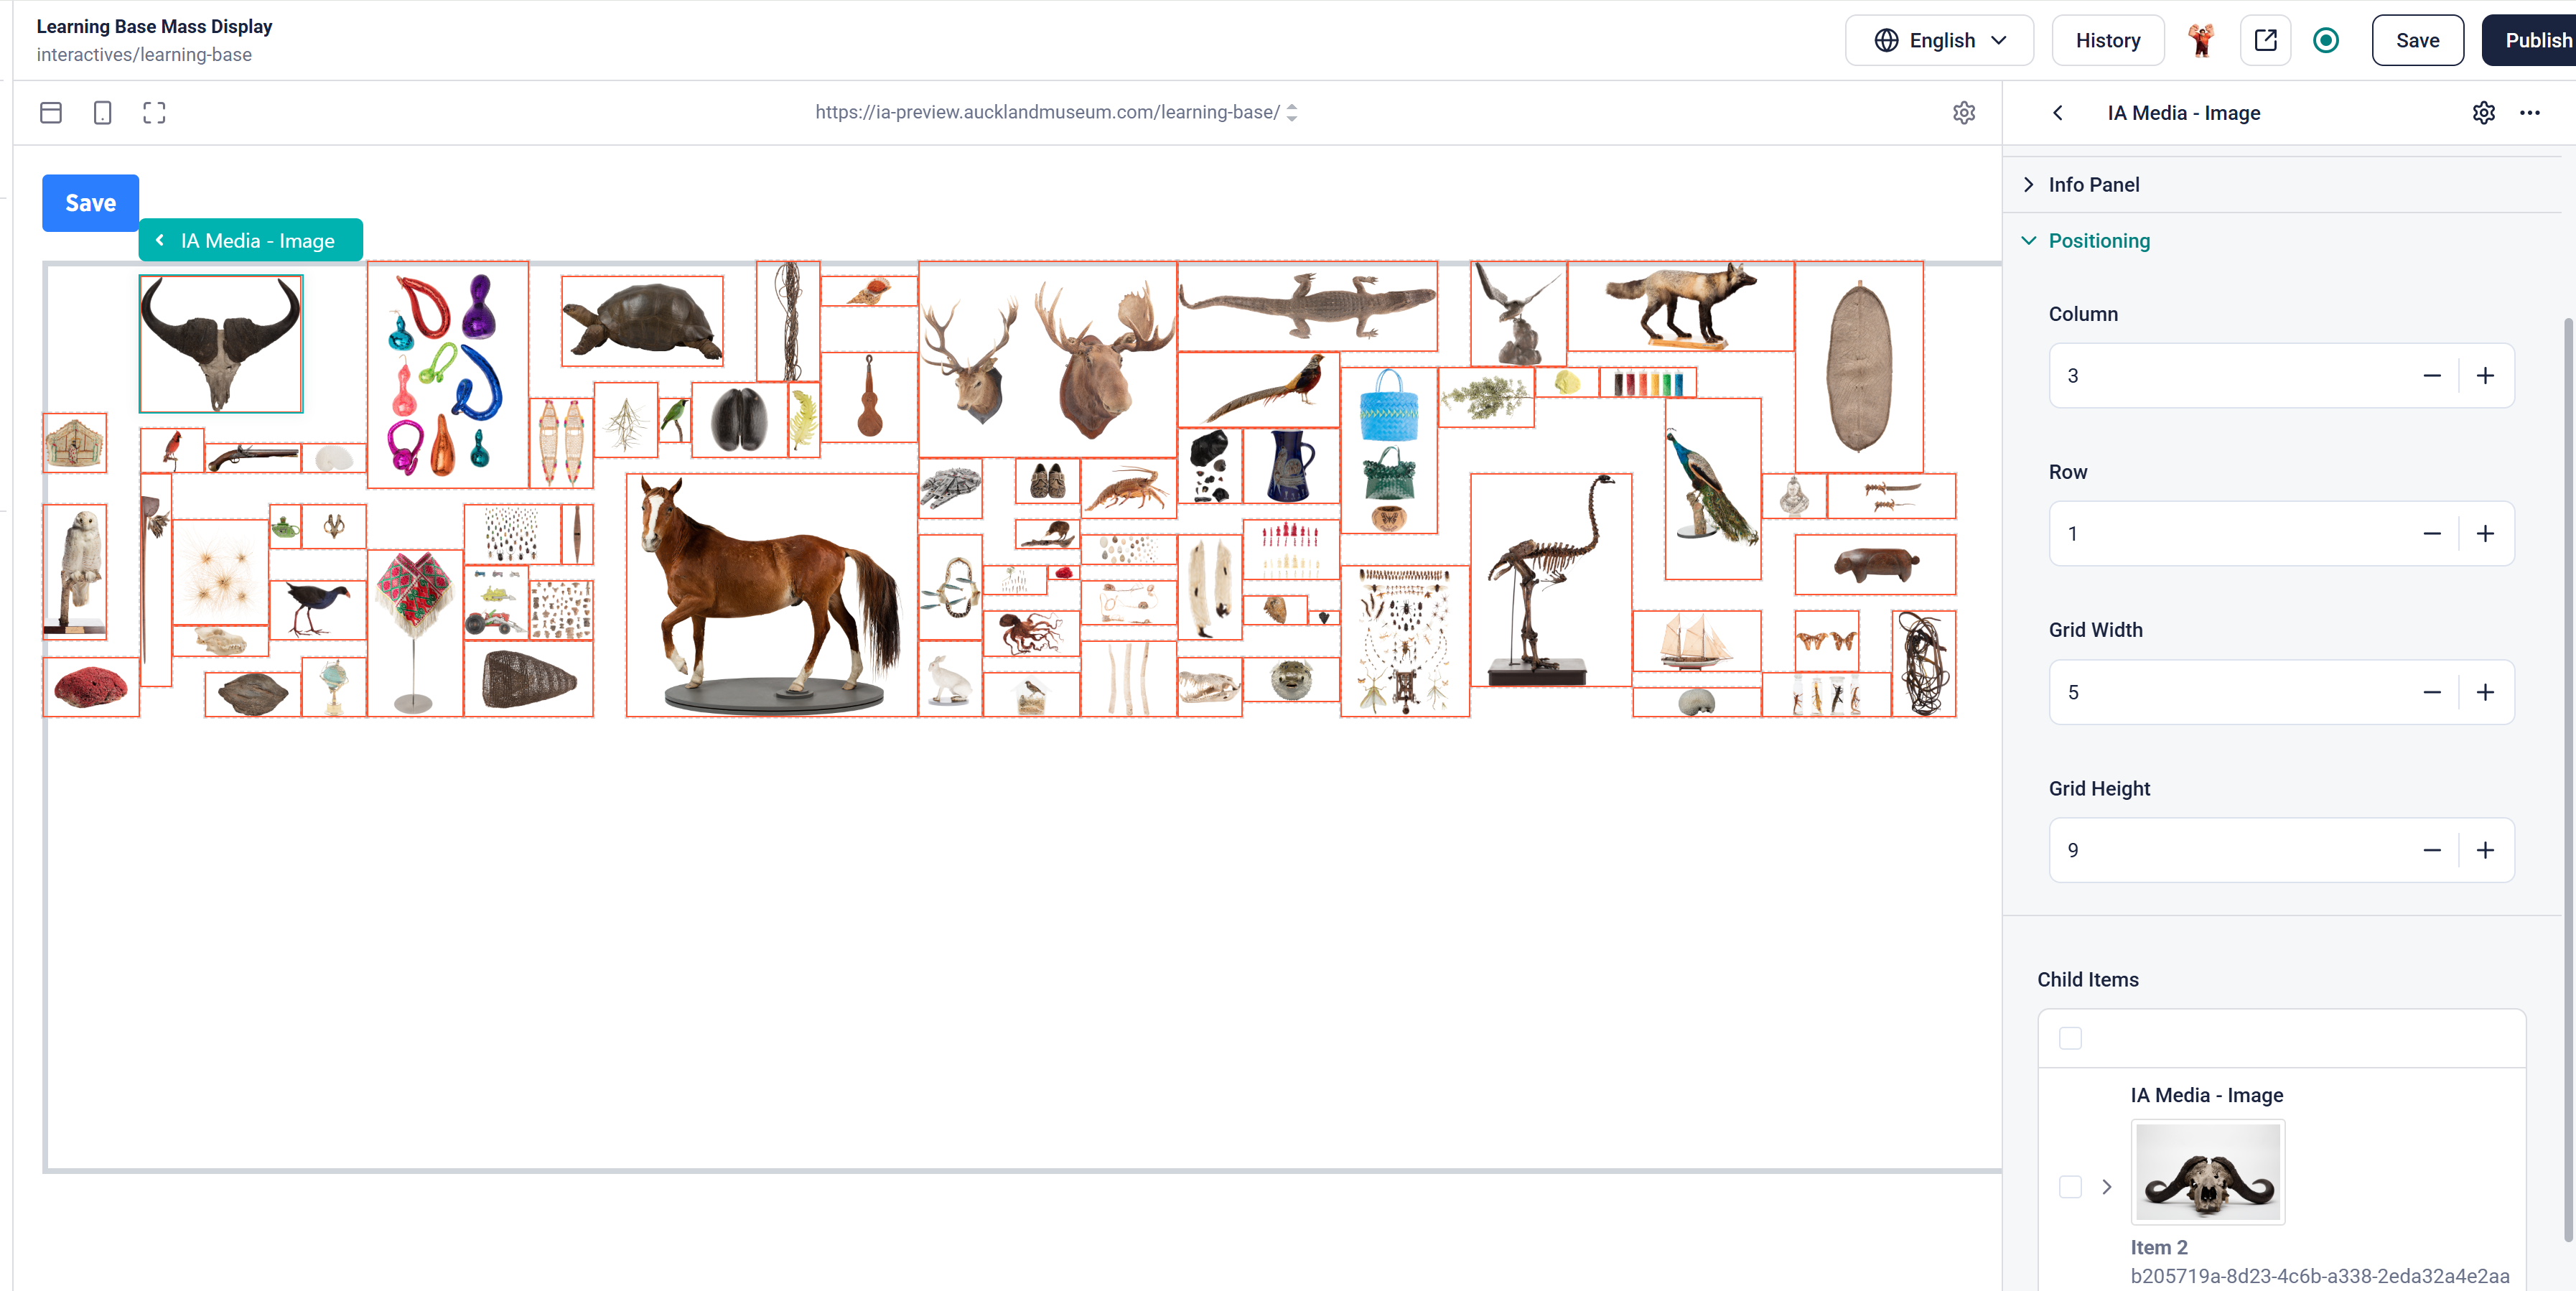Click the user avatar icon
Screen dimensions: 2576x1291
(2201, 40)
